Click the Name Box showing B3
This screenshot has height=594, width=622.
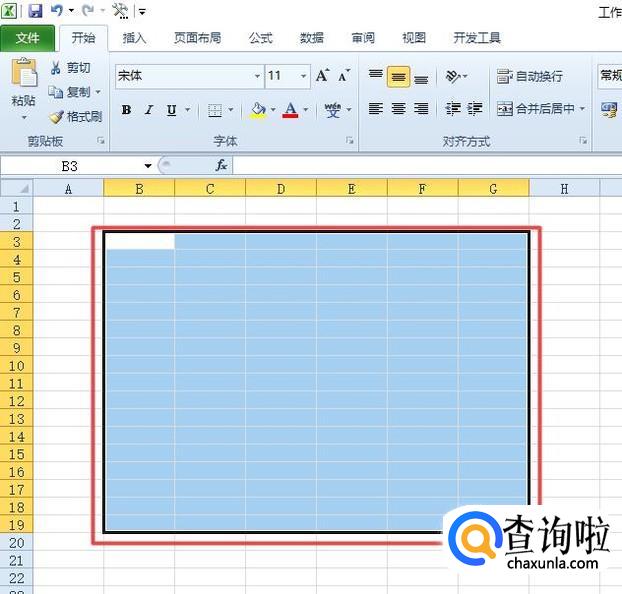(70, 166)
